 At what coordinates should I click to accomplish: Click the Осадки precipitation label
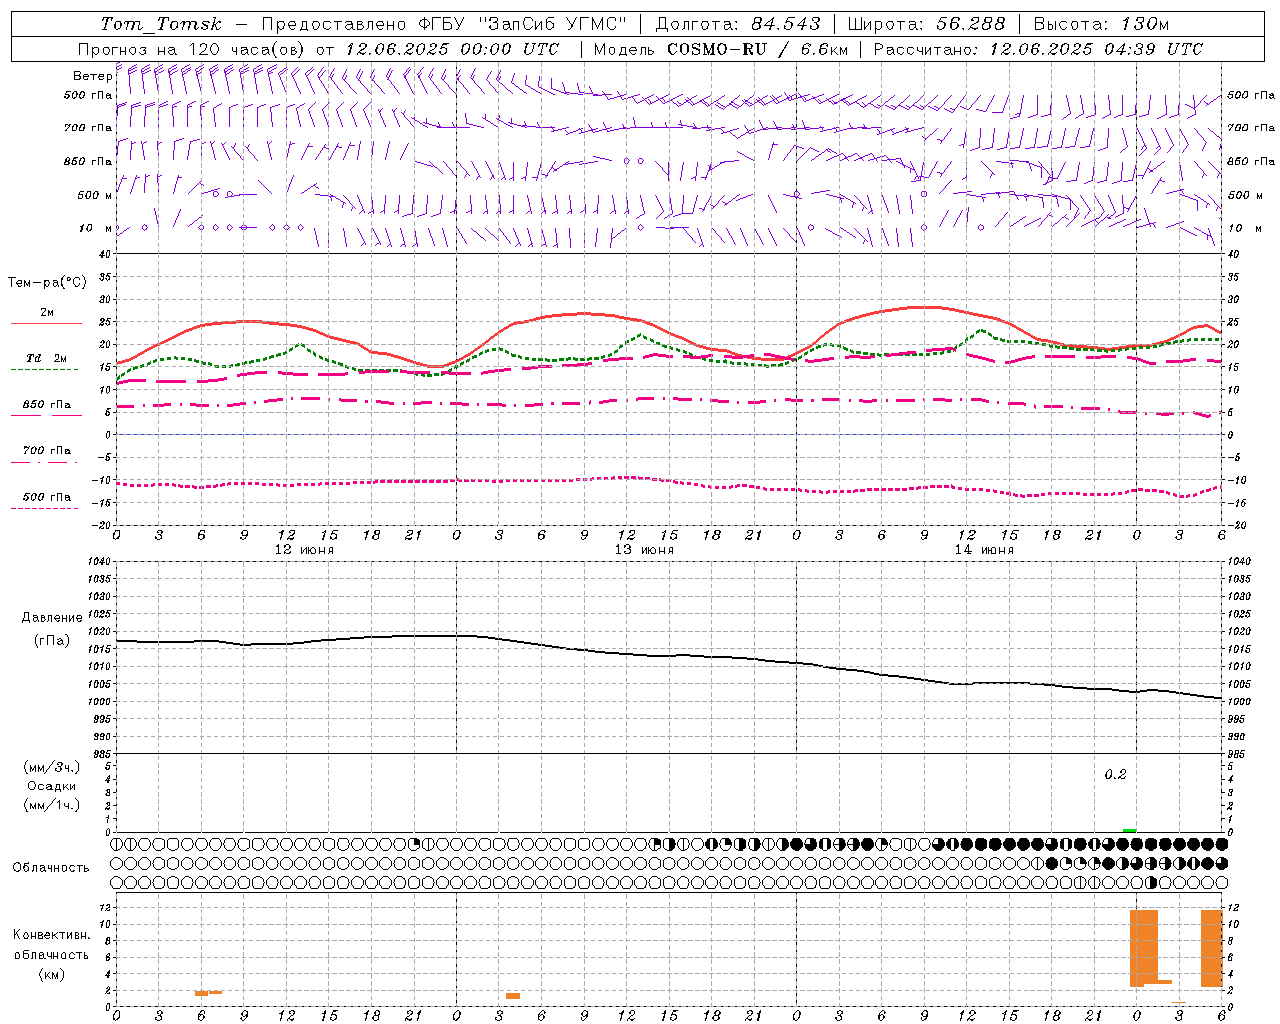52,786
